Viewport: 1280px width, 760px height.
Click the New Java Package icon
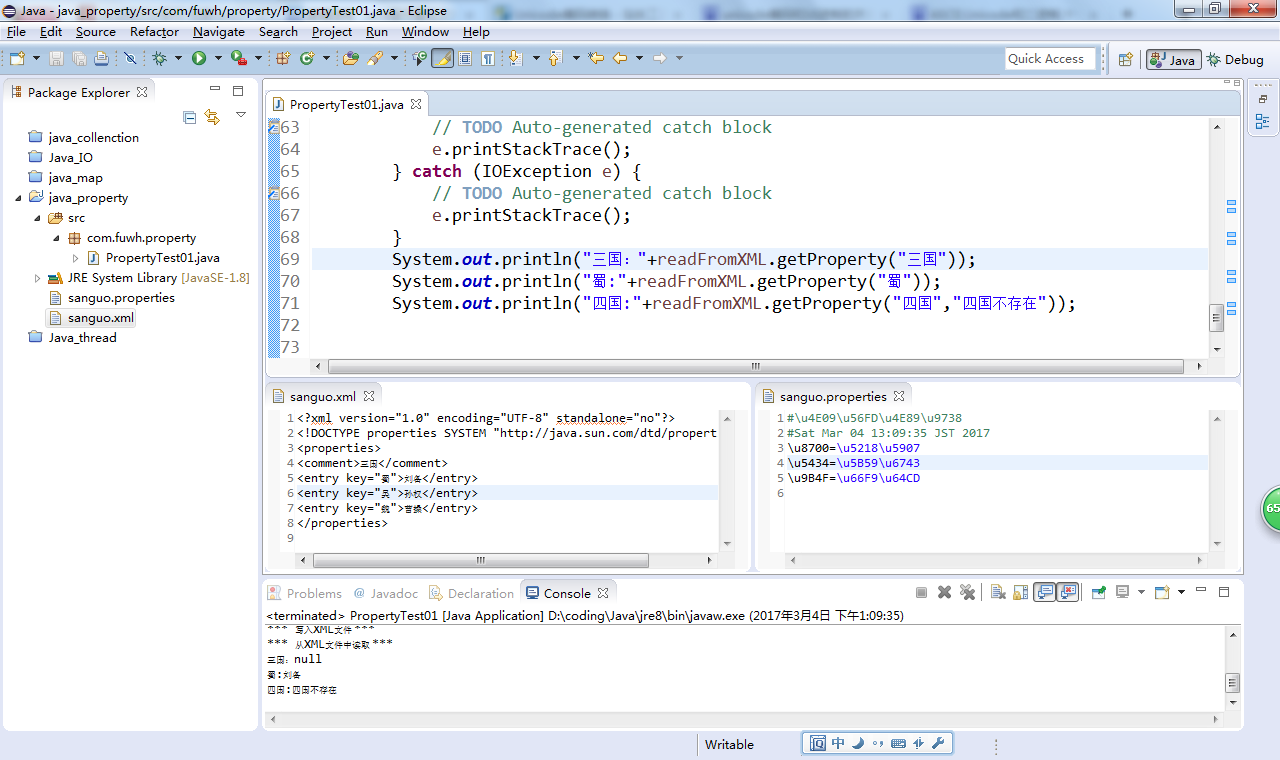click(x=282, y=58)
